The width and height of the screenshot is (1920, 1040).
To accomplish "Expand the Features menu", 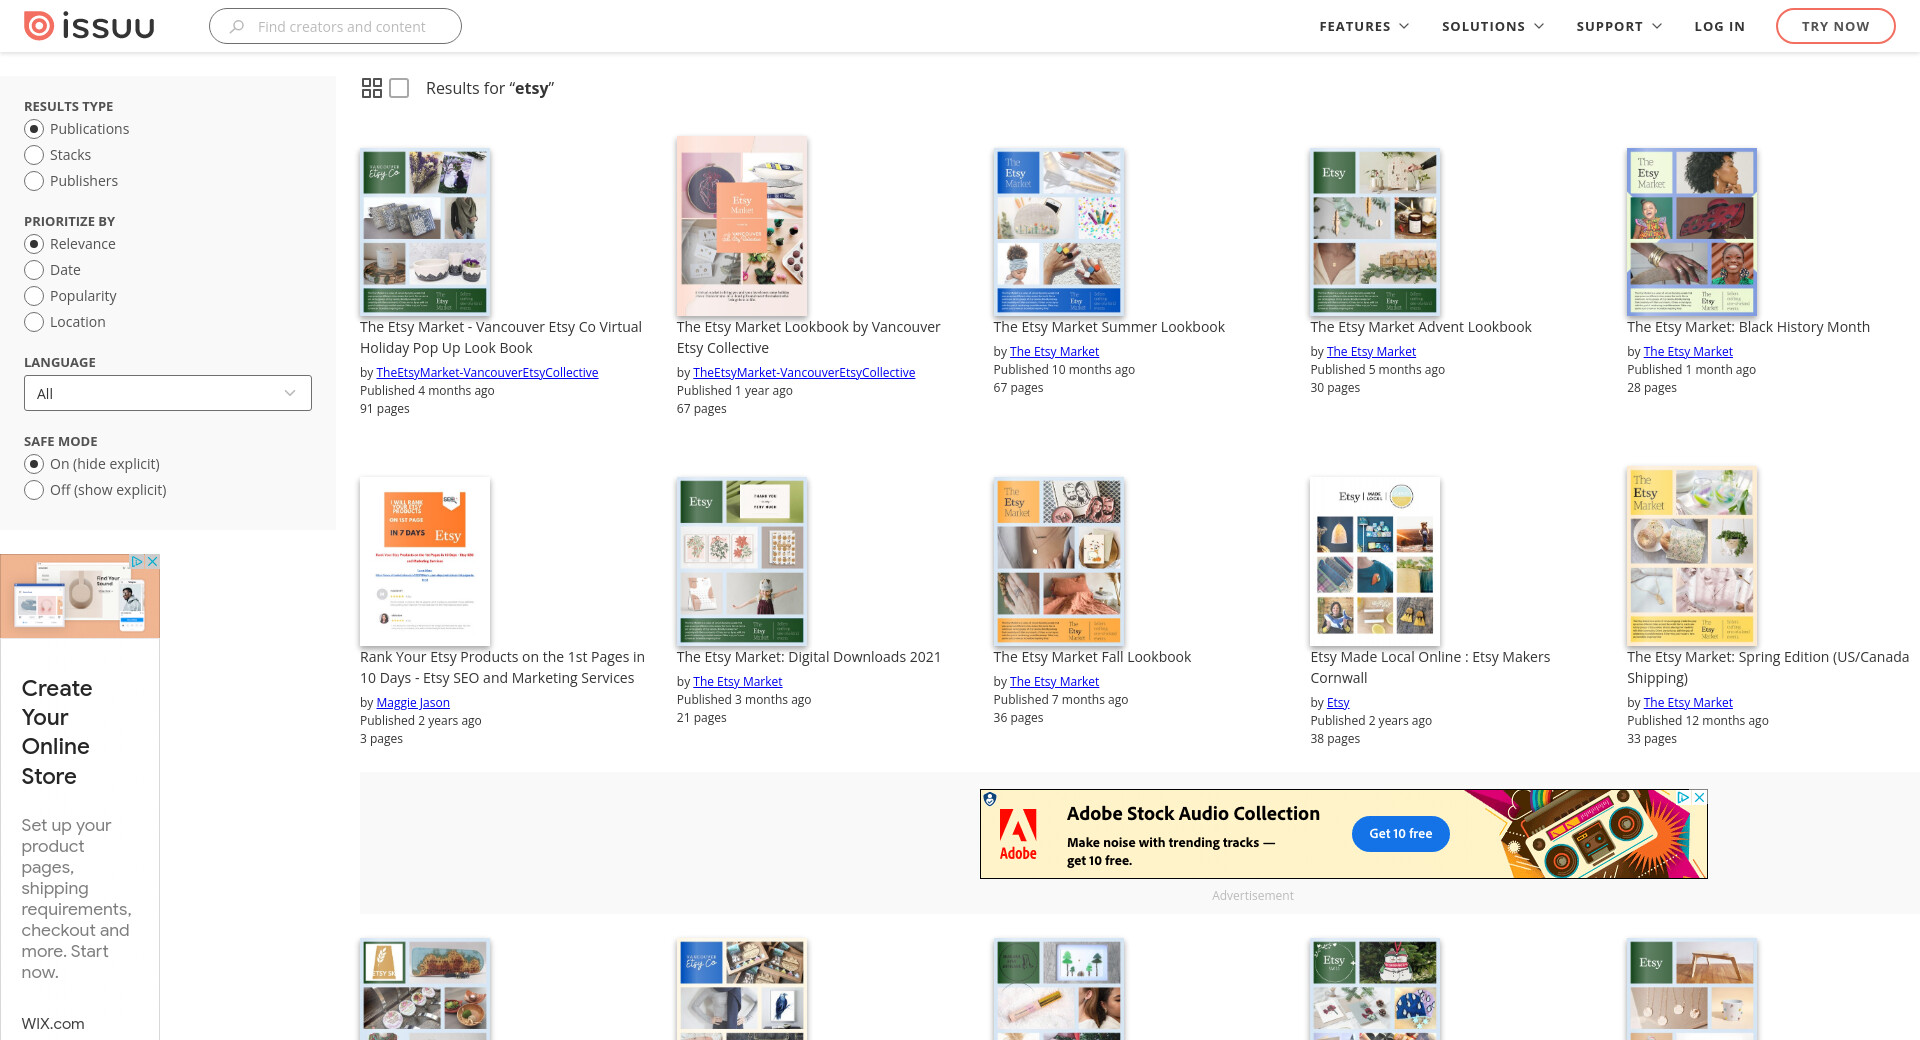I will click(x=1363, y=26).
